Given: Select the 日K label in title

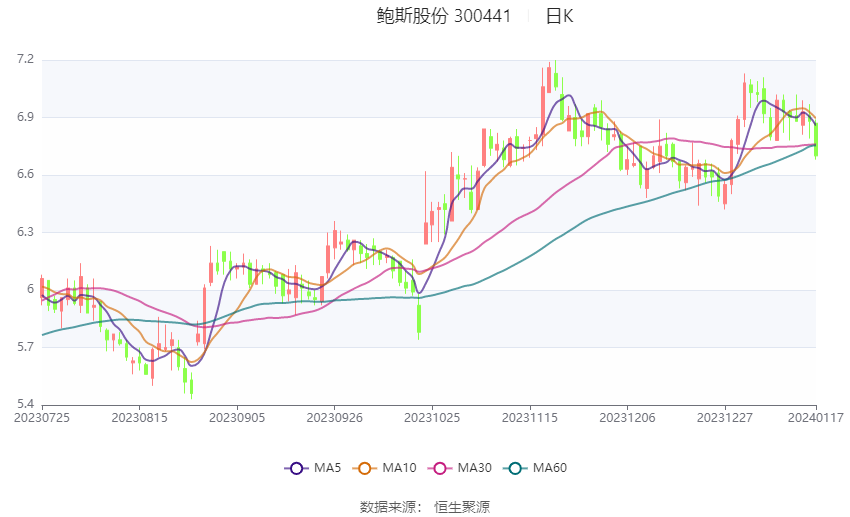Looking at the screenshot, I should pos(559,16).
